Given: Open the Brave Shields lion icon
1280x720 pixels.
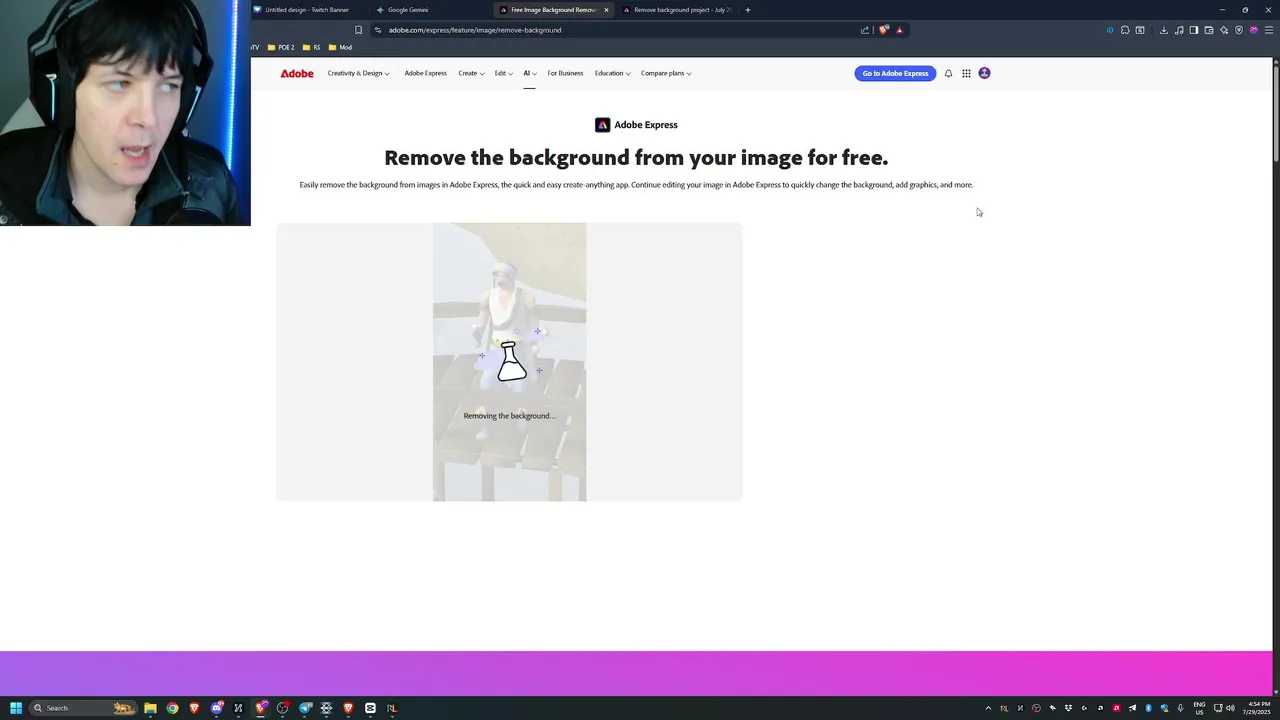Looking at the screenshot, I should 883,30.
